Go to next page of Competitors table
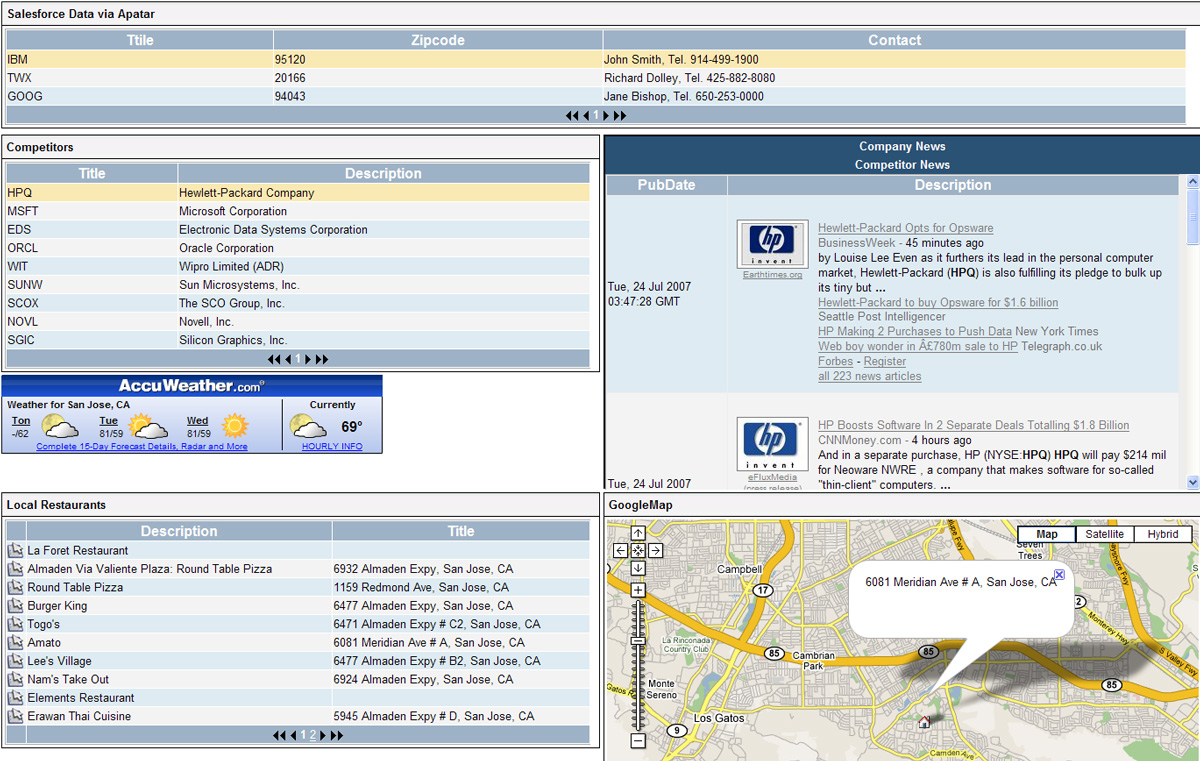Viewport: 1200px width, 761px height. (309, 359)
